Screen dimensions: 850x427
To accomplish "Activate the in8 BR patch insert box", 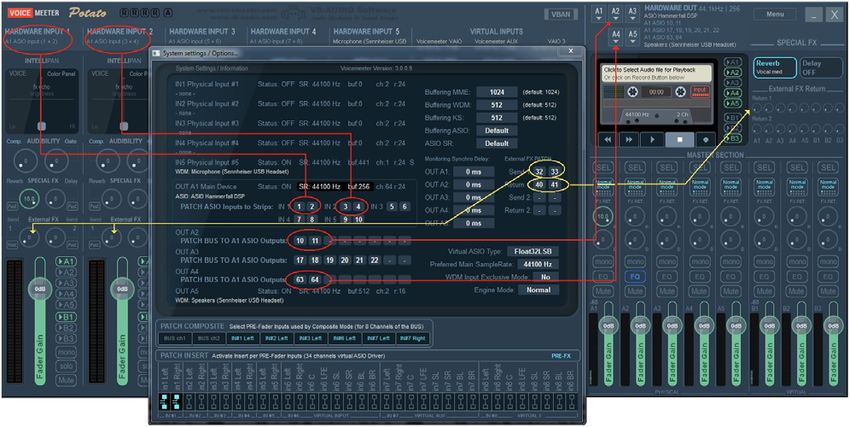I will tap(570, 402).
